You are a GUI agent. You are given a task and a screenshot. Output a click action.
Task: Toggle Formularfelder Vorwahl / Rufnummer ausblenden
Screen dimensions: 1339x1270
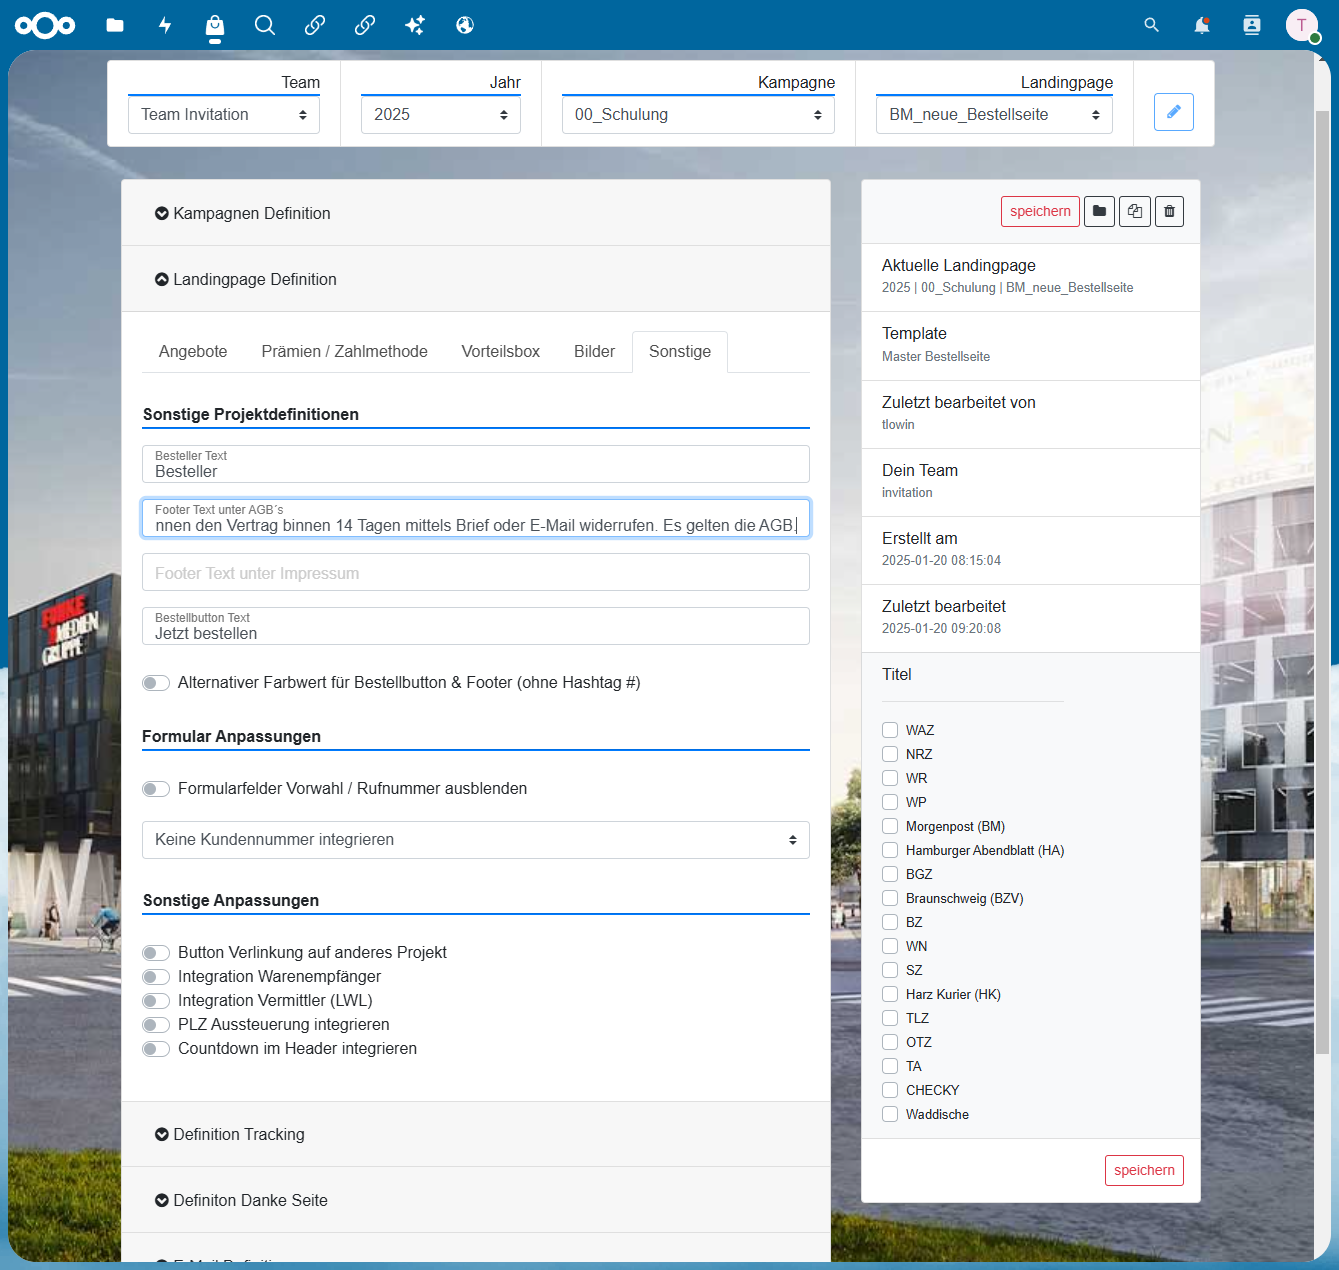tap(156, 789)
